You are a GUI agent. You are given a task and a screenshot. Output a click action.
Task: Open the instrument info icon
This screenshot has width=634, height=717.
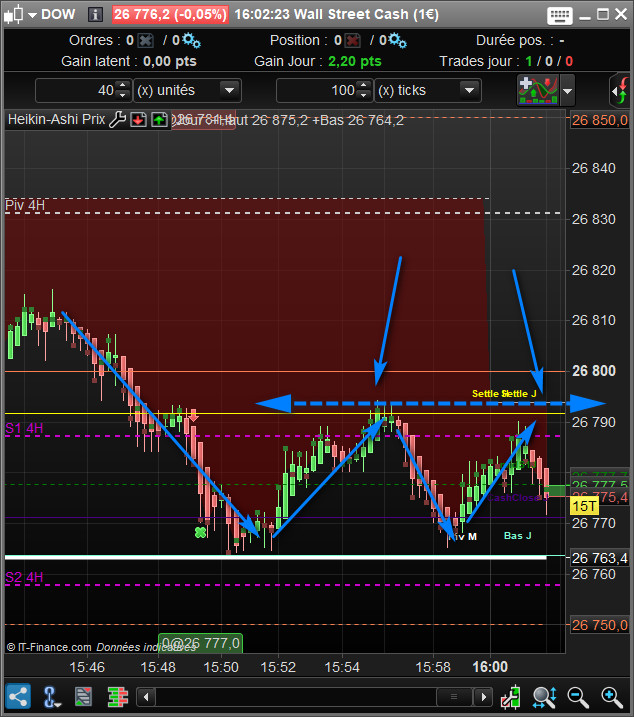click(95, 14)
